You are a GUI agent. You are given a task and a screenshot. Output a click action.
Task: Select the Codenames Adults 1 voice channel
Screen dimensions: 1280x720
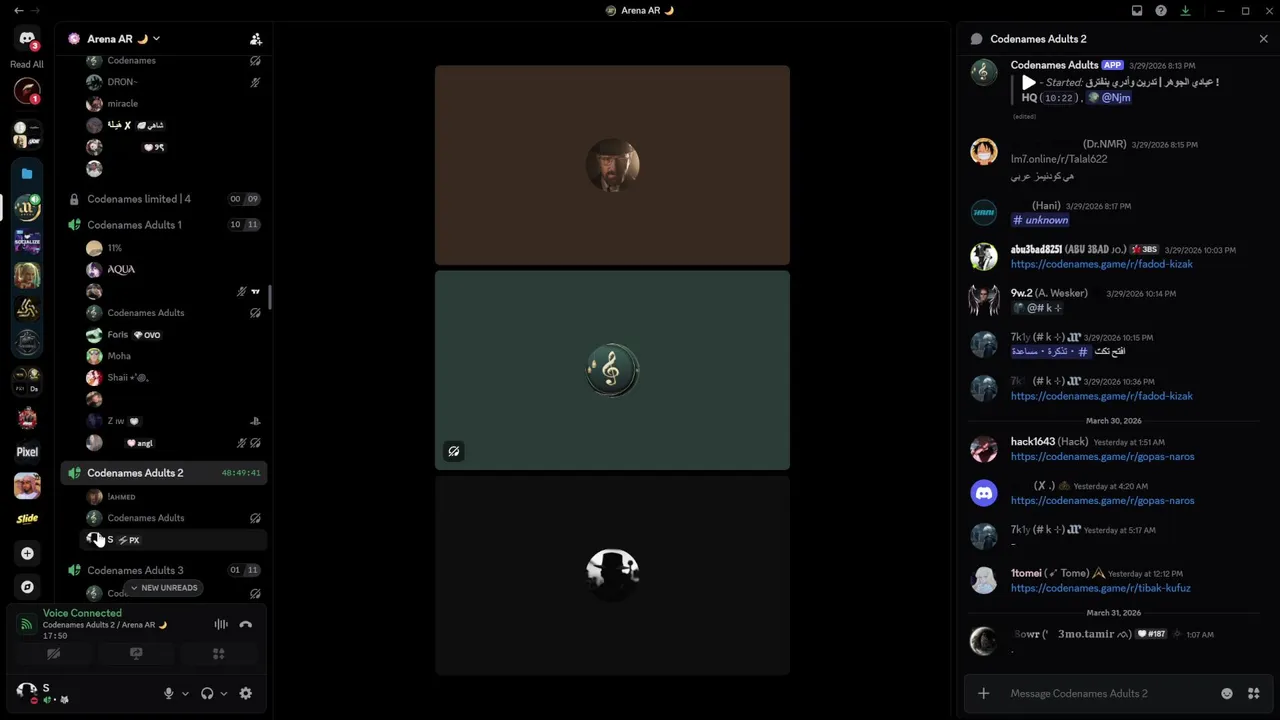click(164, 225)
